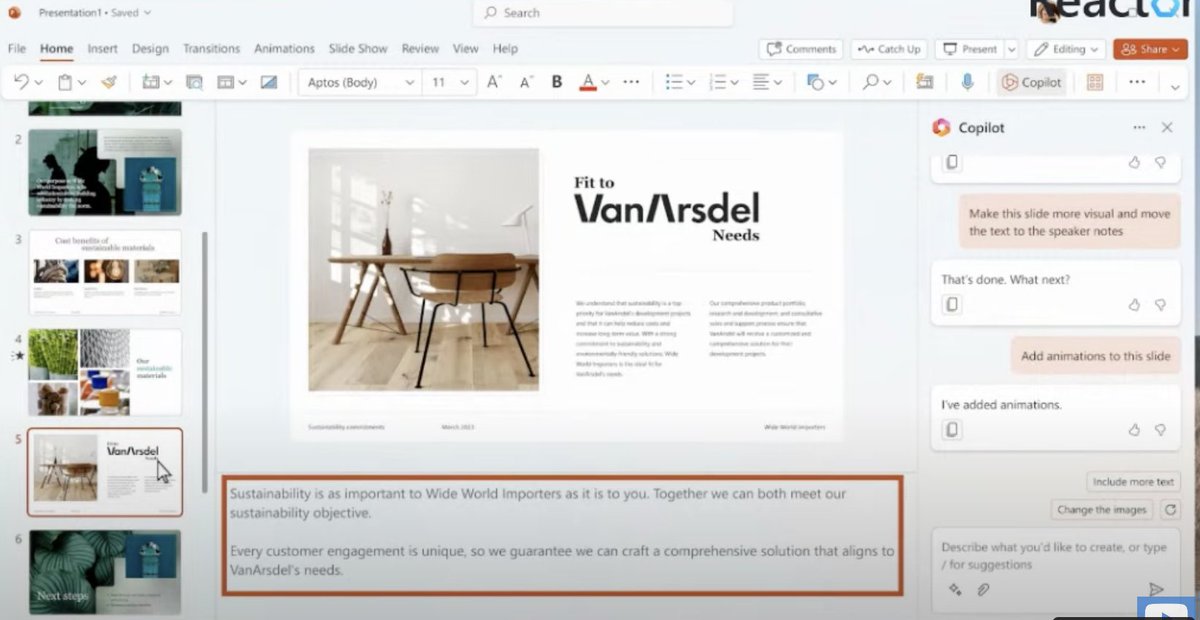The height and width of the screenshot is (620, 1200).
Task: Click the attach paperclip icon in Copilot
Action: pos(983,590)
